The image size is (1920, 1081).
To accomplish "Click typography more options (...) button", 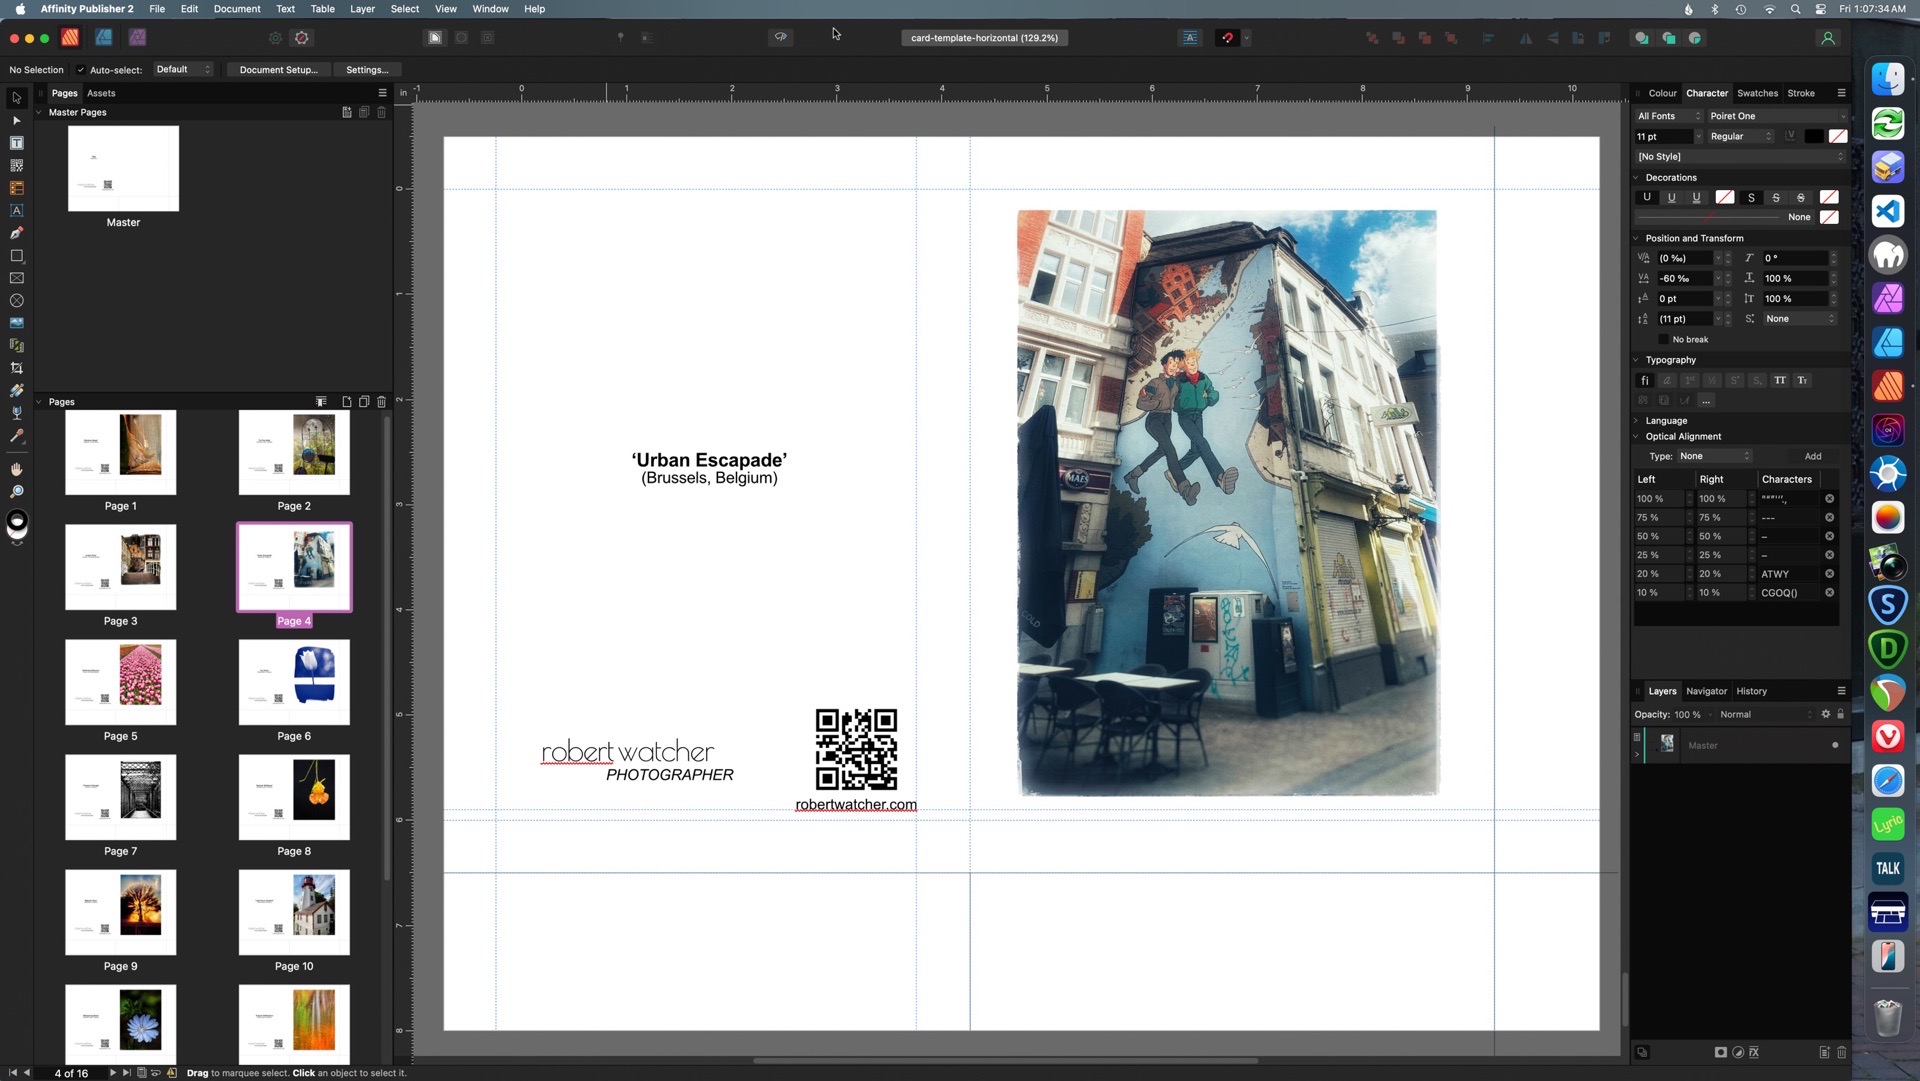I will click(1706, 400).
